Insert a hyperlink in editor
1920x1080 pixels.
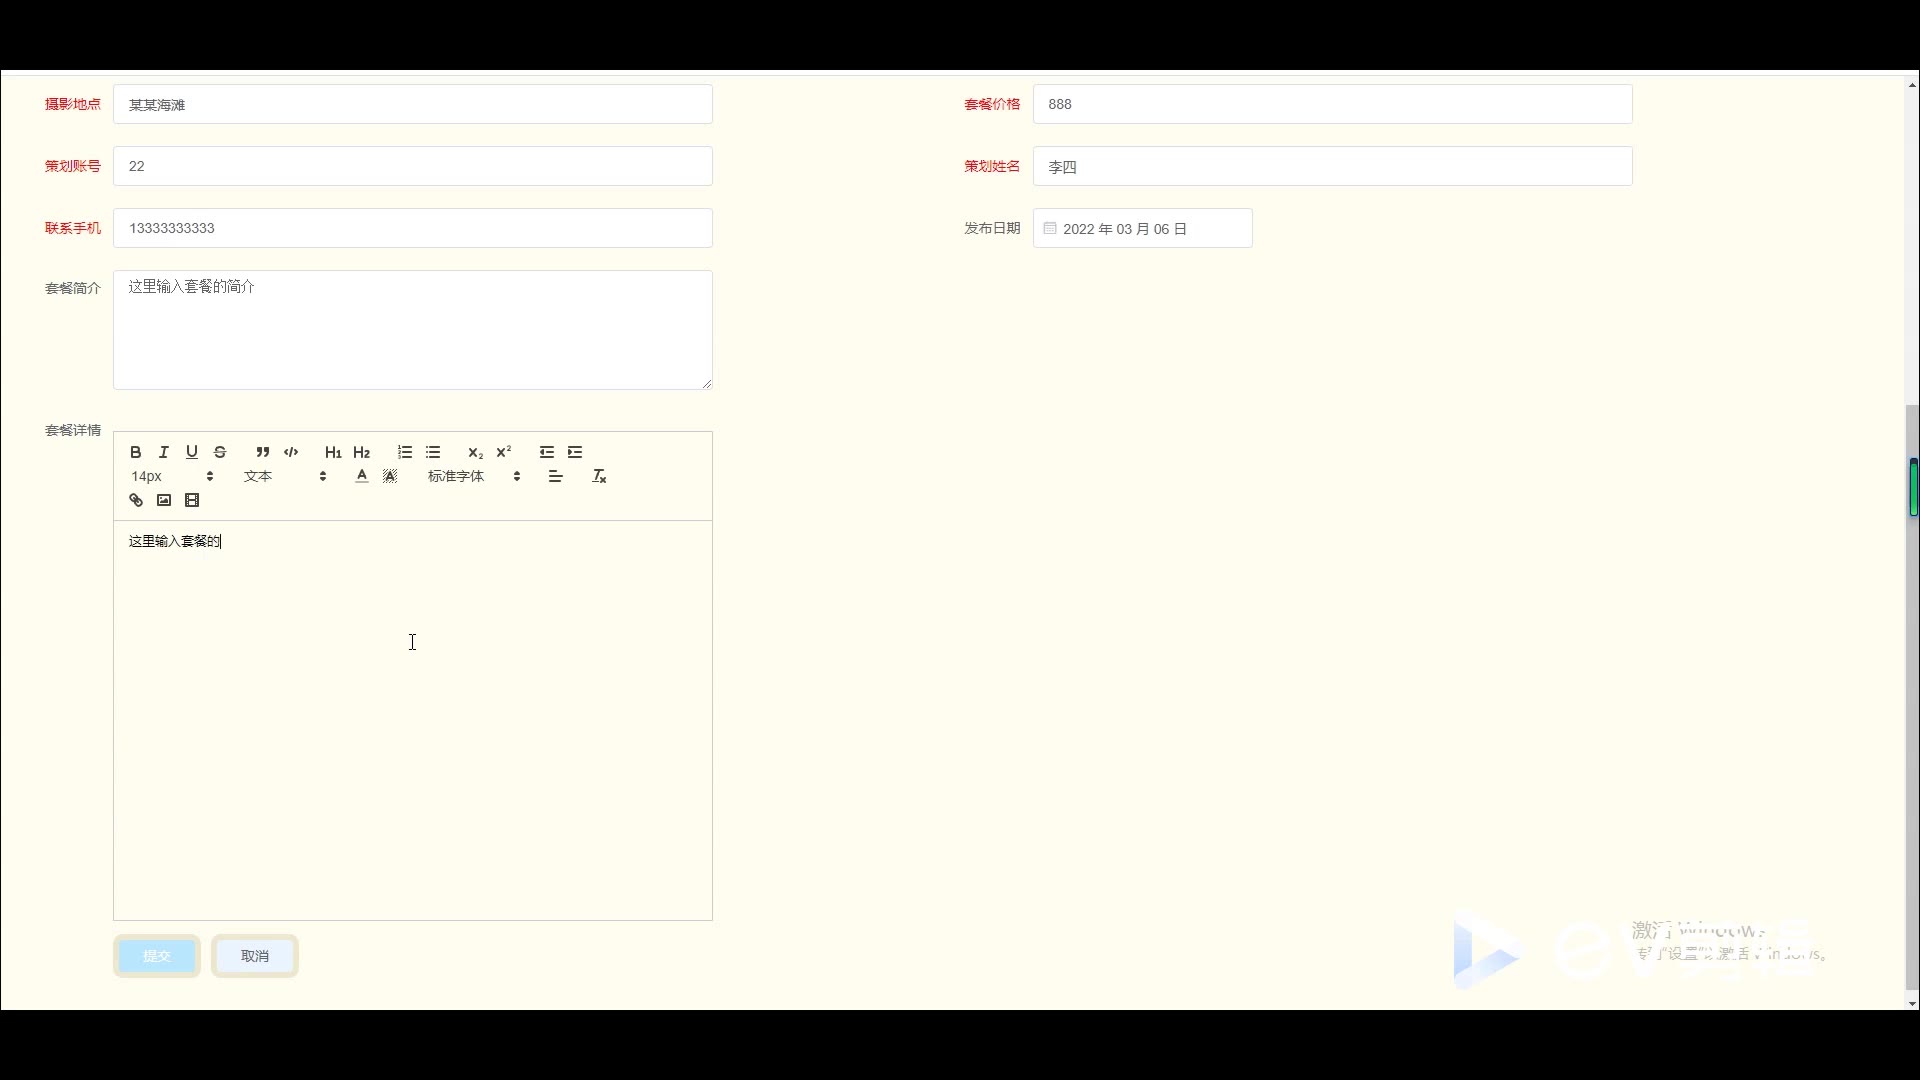[x=136, y=500]
